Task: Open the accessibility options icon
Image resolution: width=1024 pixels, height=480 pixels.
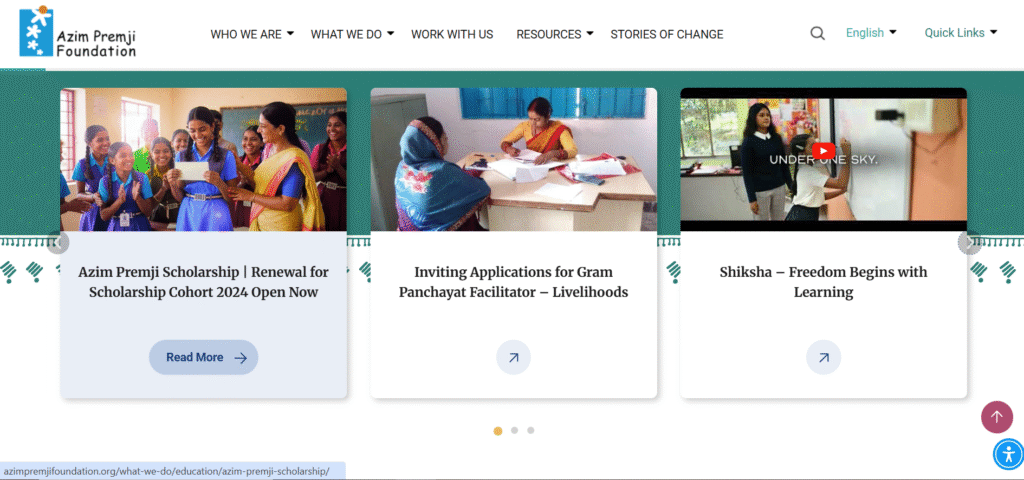Action: tap(1008, 454)
